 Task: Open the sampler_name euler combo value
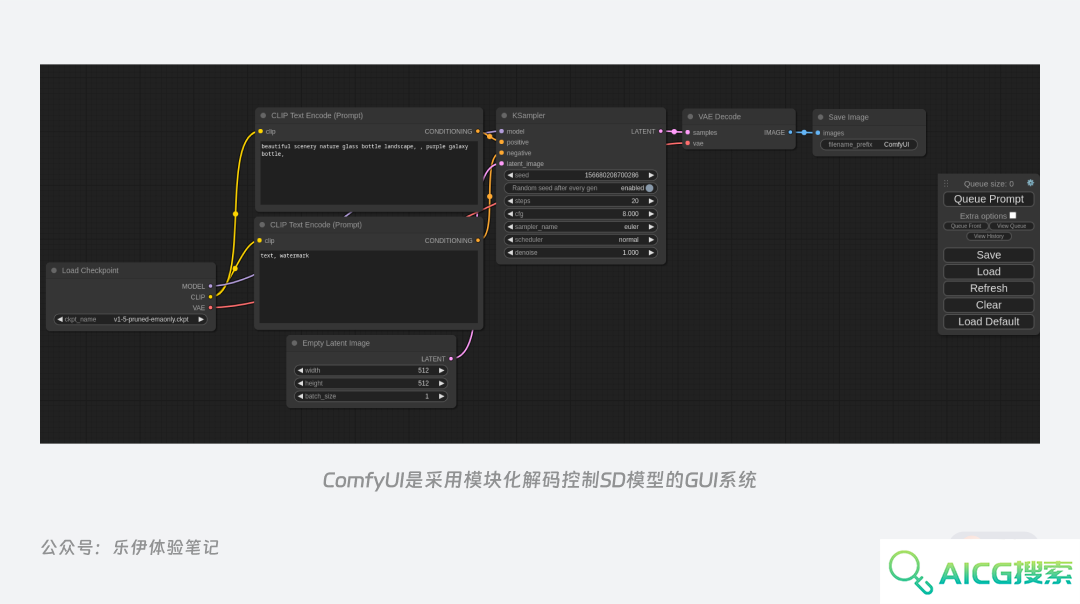click(631, 227)
